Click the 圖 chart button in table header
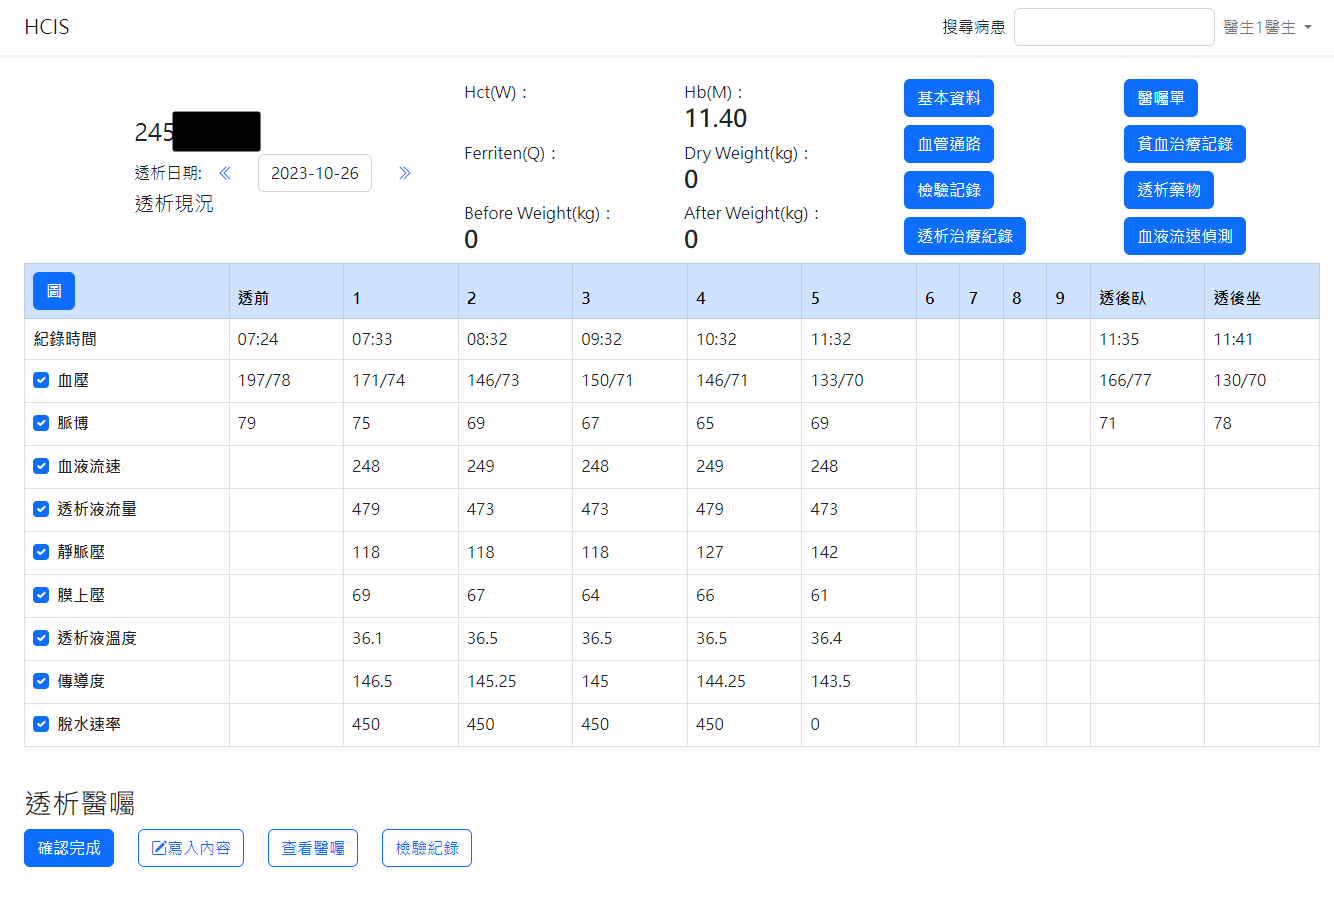This screenshot has width=1334, height=910. [54, 291]
